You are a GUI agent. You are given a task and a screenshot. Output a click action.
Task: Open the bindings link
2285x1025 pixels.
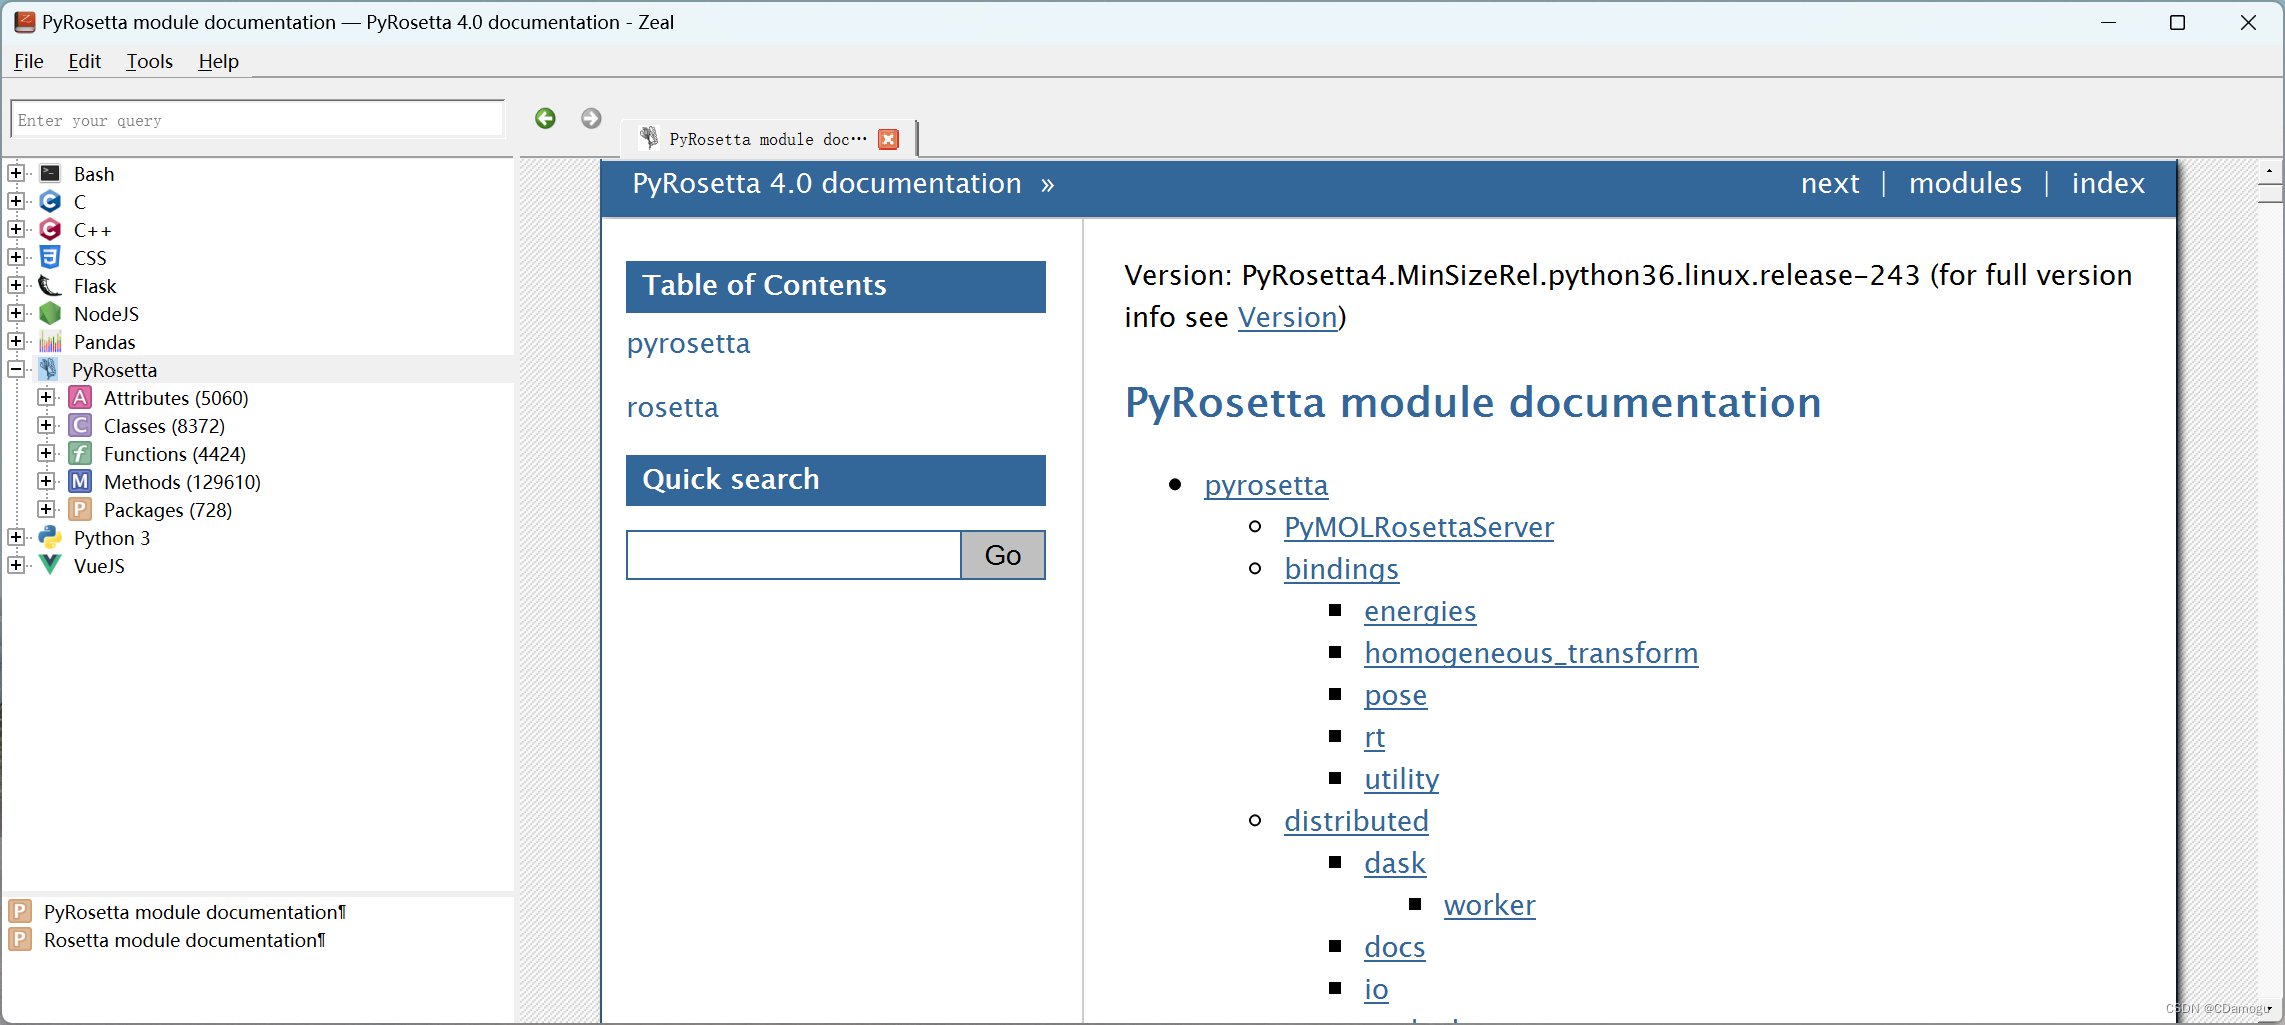1341,569
